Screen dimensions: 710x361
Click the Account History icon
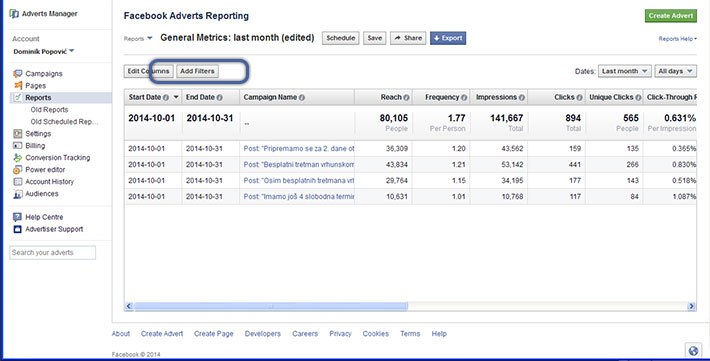[x=18, y=182]
